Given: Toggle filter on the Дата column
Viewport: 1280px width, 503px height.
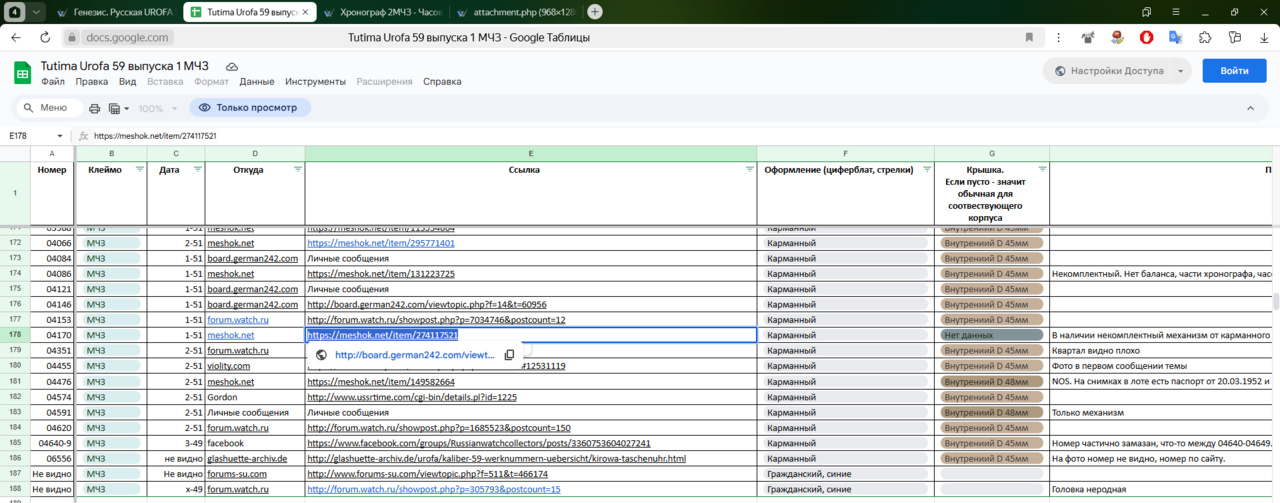Looking at the screenshot, I should tap(197, 170).
